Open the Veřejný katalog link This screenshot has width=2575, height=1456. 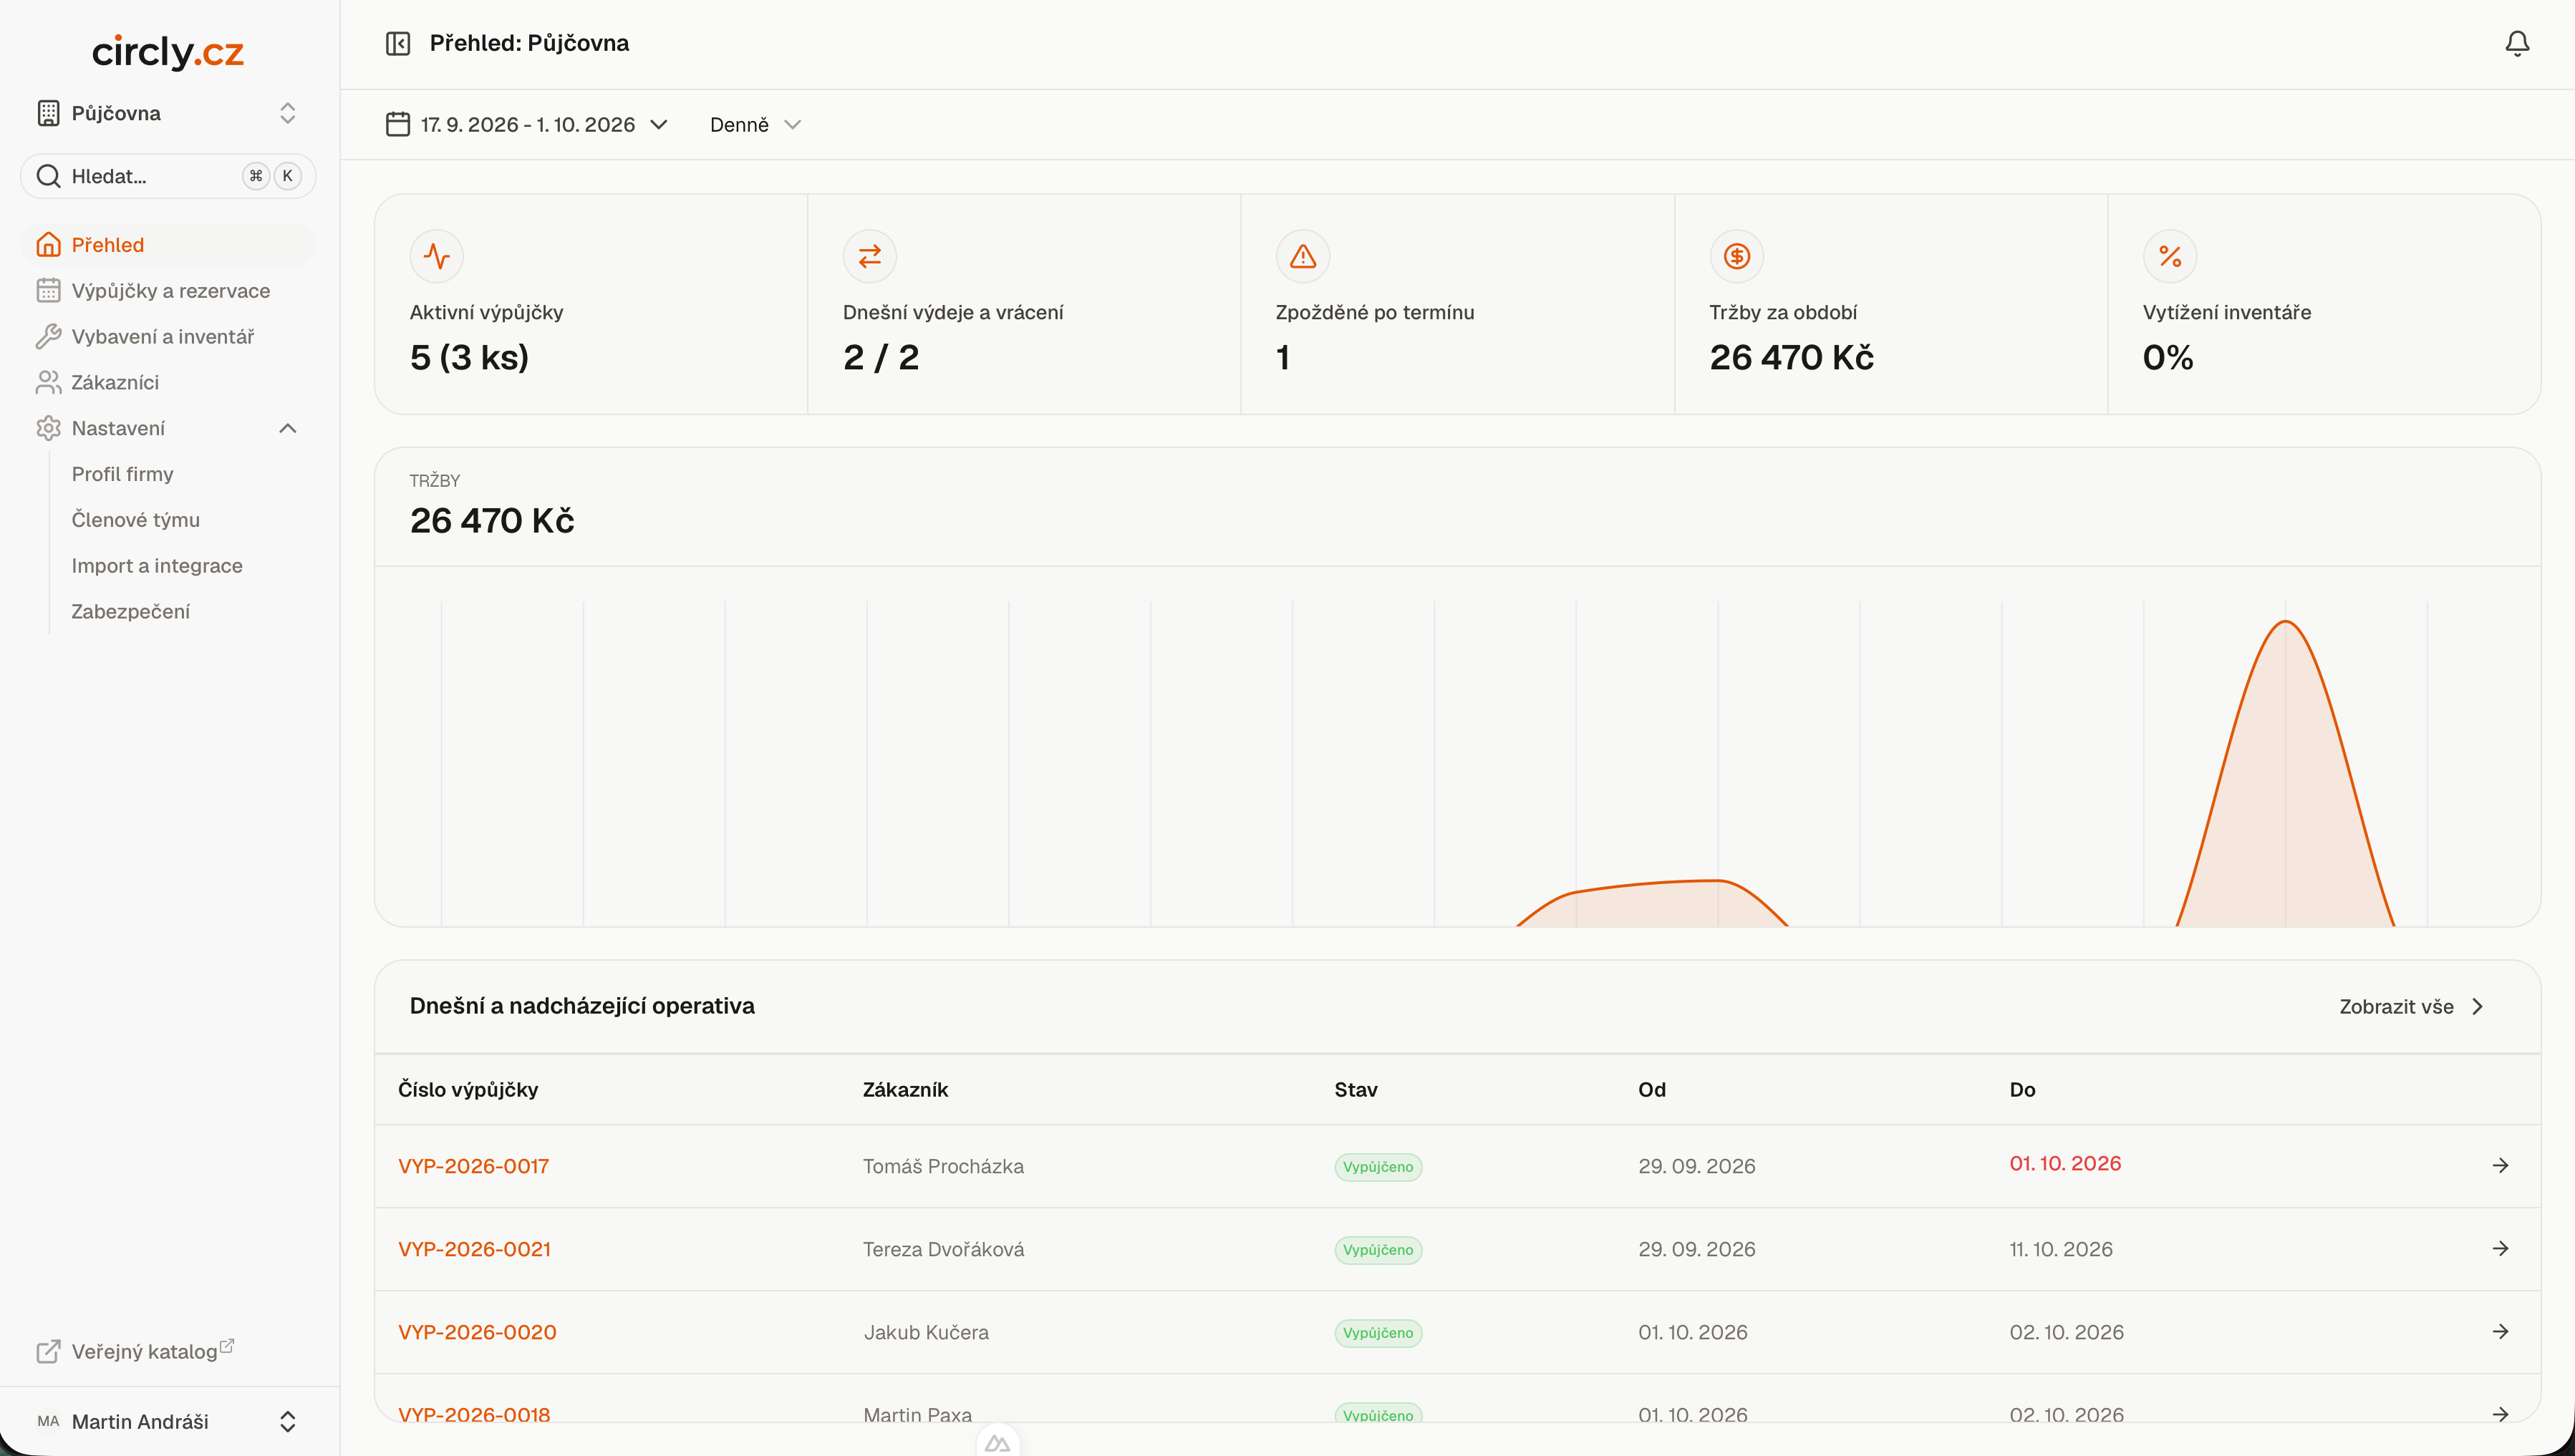(x=135, y=1351)
